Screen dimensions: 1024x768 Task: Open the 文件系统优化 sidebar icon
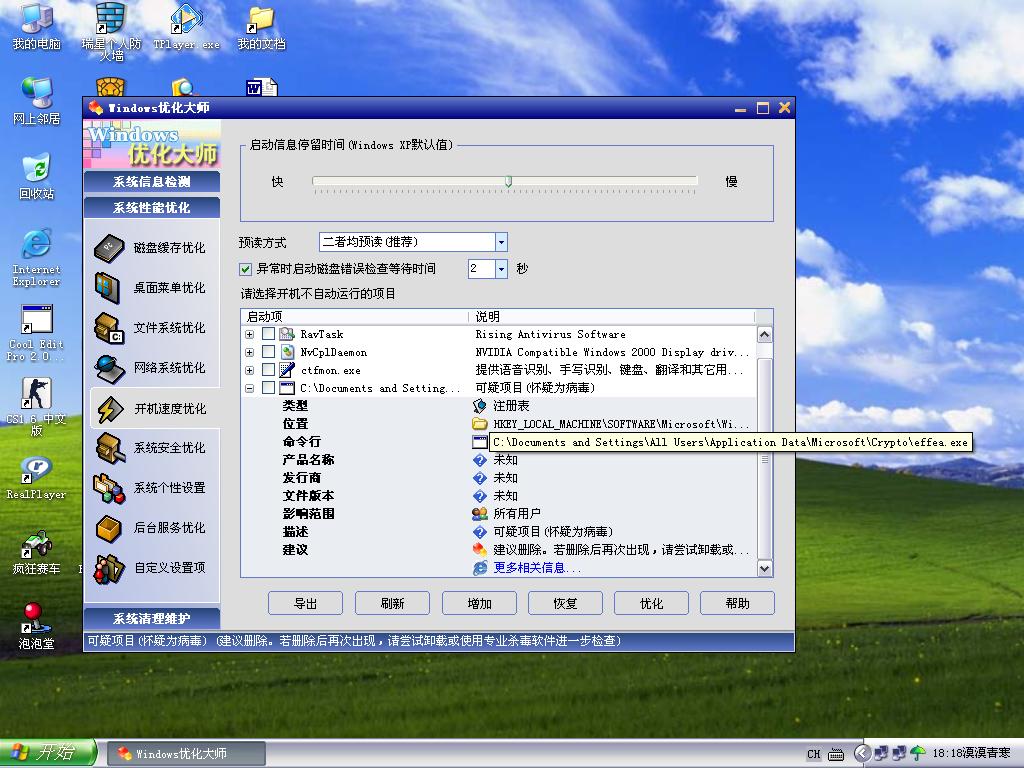click(108, 328)
